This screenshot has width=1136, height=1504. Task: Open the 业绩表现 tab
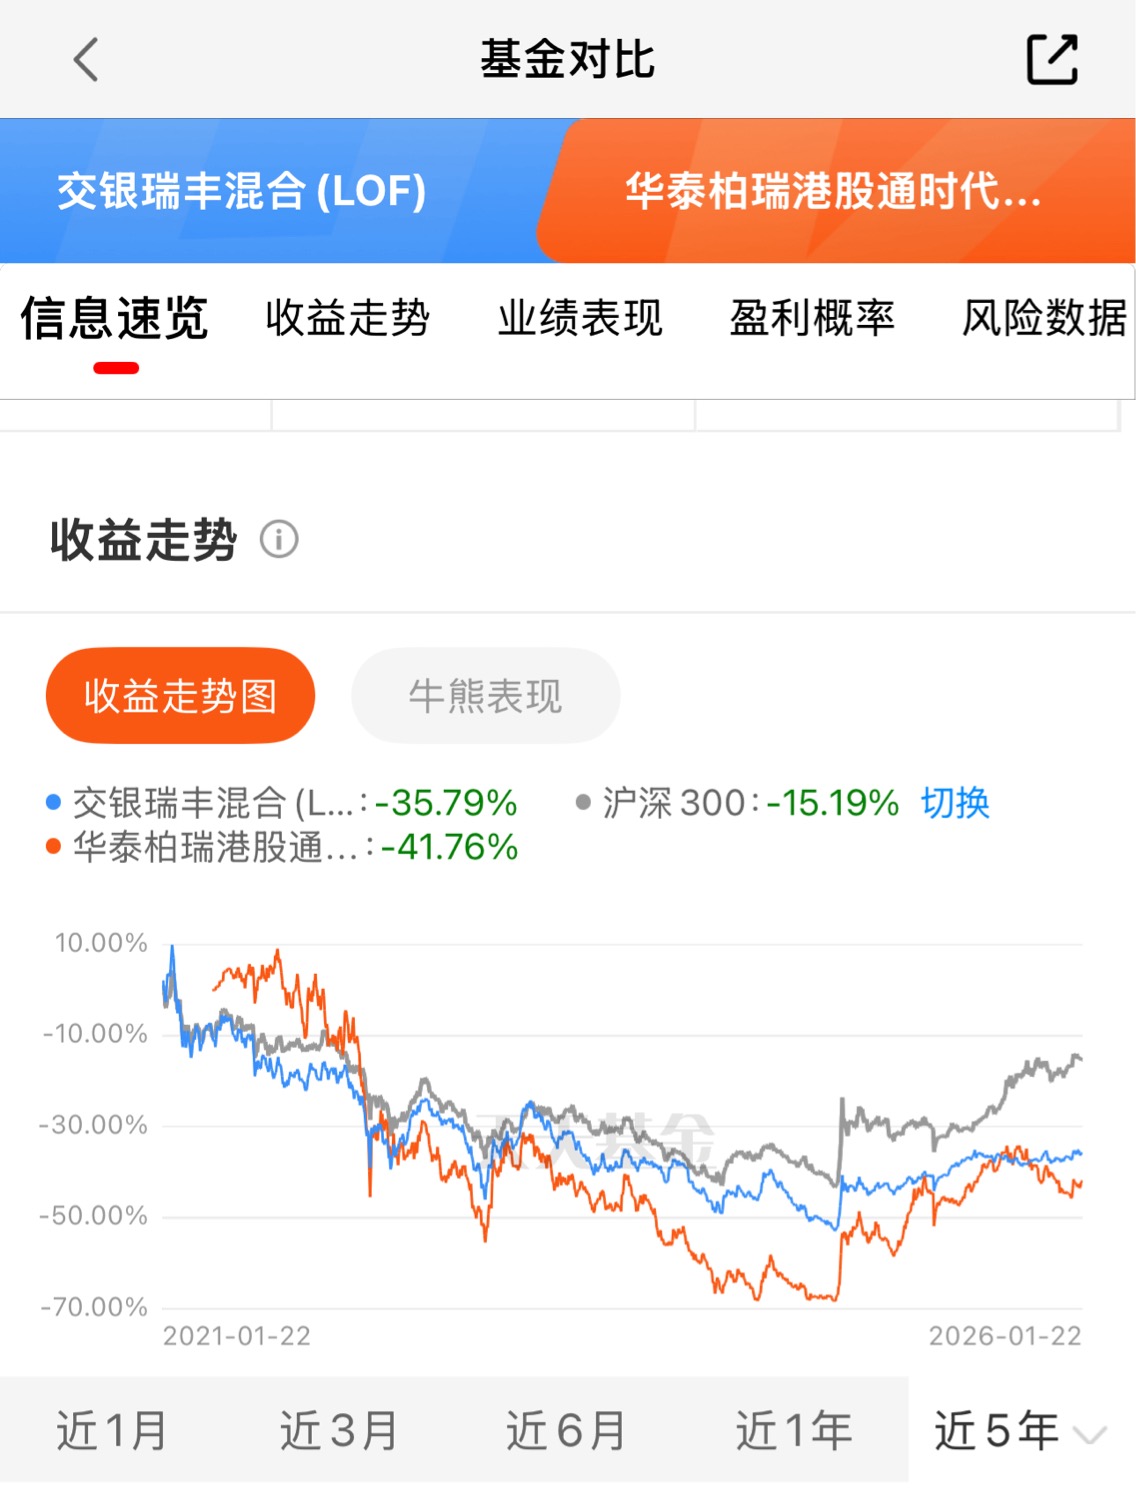pyautogui.click(x=580, y=319)
